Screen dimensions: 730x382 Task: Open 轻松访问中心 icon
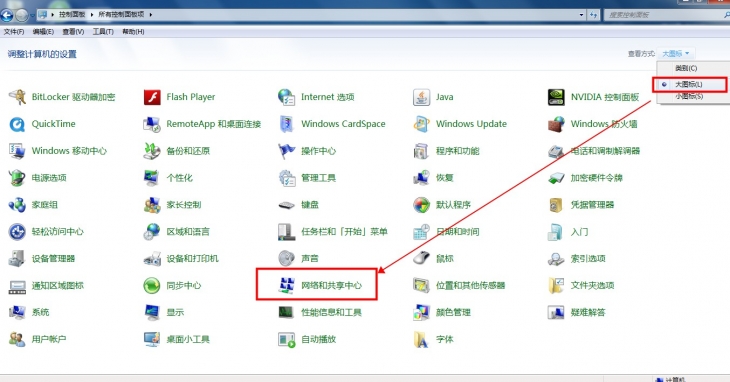click(x=17, y=232)
